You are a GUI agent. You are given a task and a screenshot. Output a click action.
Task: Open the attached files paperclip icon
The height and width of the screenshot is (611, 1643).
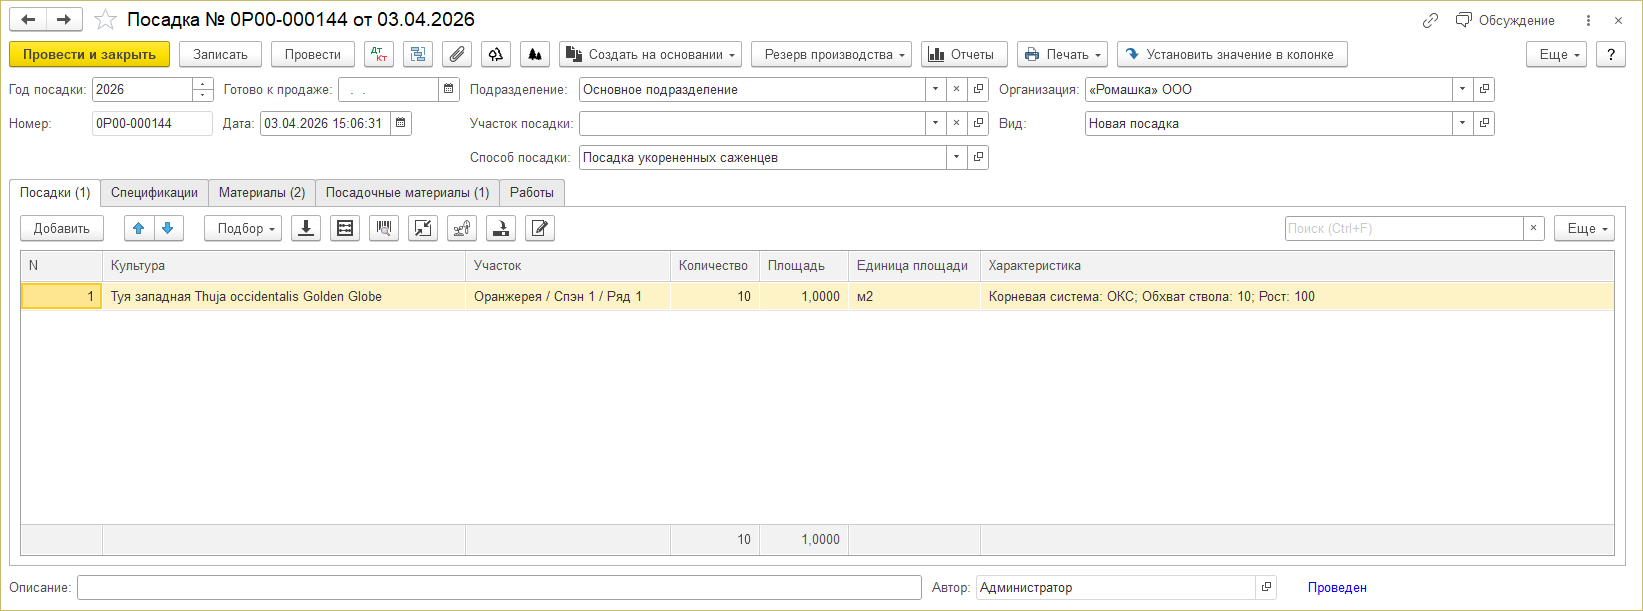click(x=457, y=54)
